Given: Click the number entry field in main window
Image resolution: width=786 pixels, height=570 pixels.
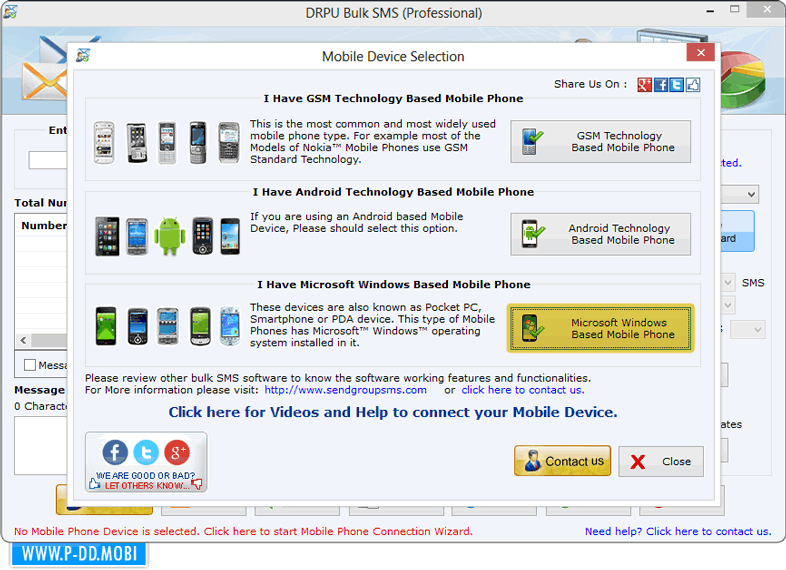Looking at the screenshot, I should (x=48, y=160).
